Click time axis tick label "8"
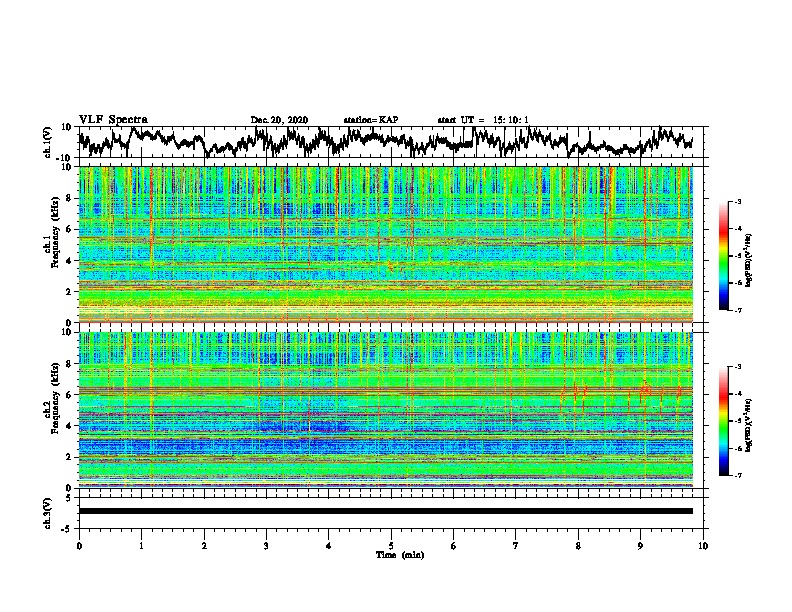The image size is (792, 612). click(578, 546)
